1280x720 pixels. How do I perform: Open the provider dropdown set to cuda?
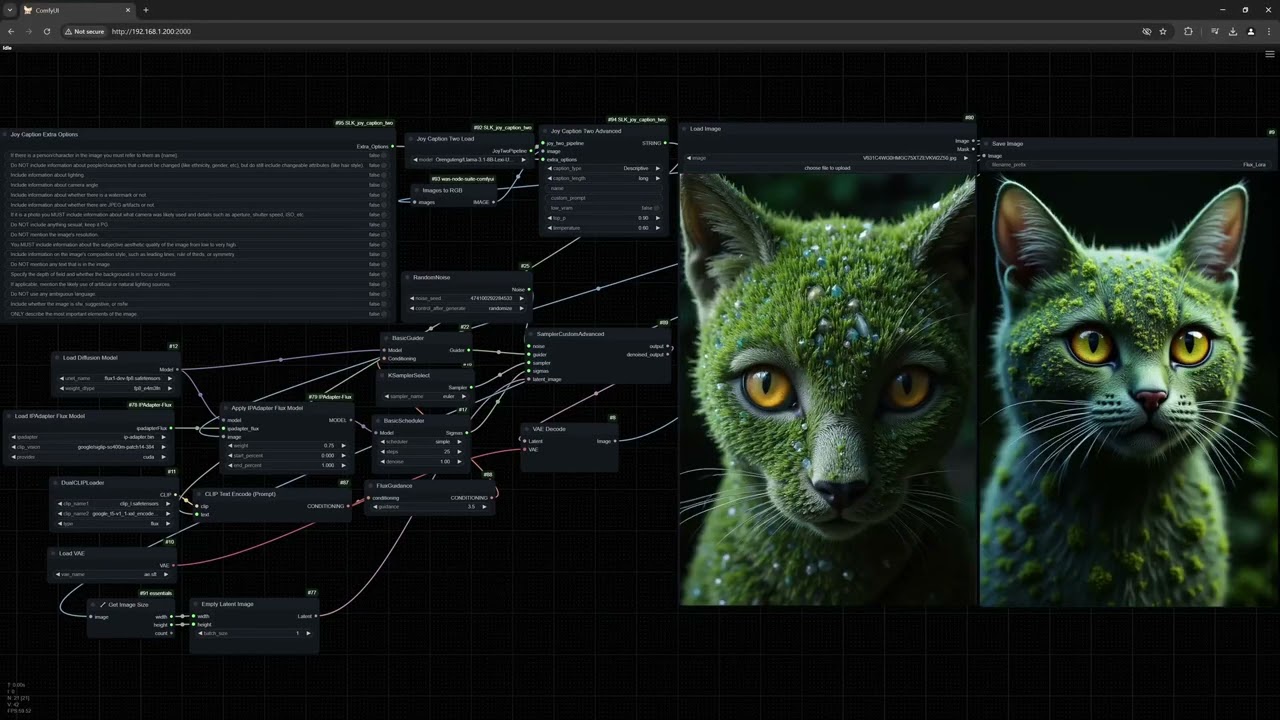point(86,457)
